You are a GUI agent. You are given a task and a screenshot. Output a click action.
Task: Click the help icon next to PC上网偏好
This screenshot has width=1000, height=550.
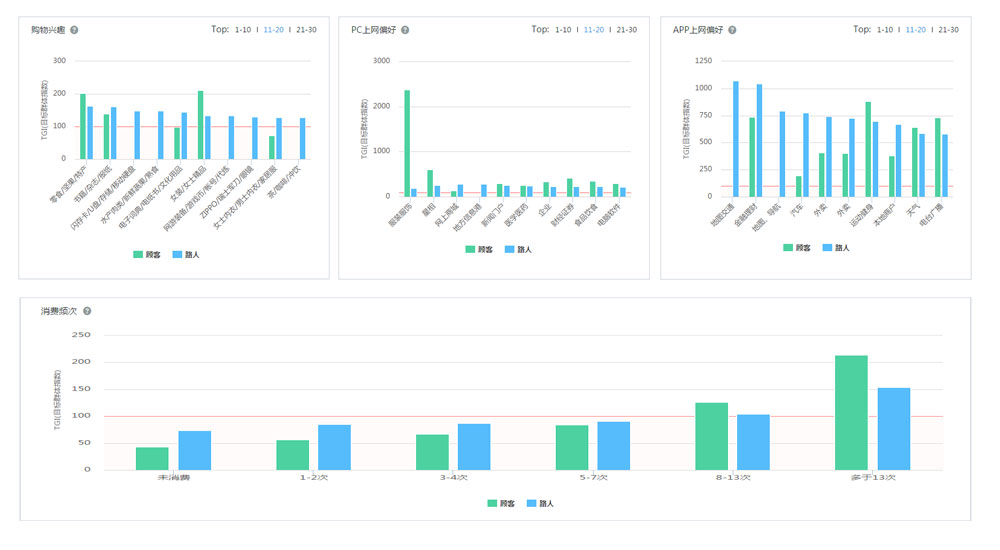pos(405,30)
